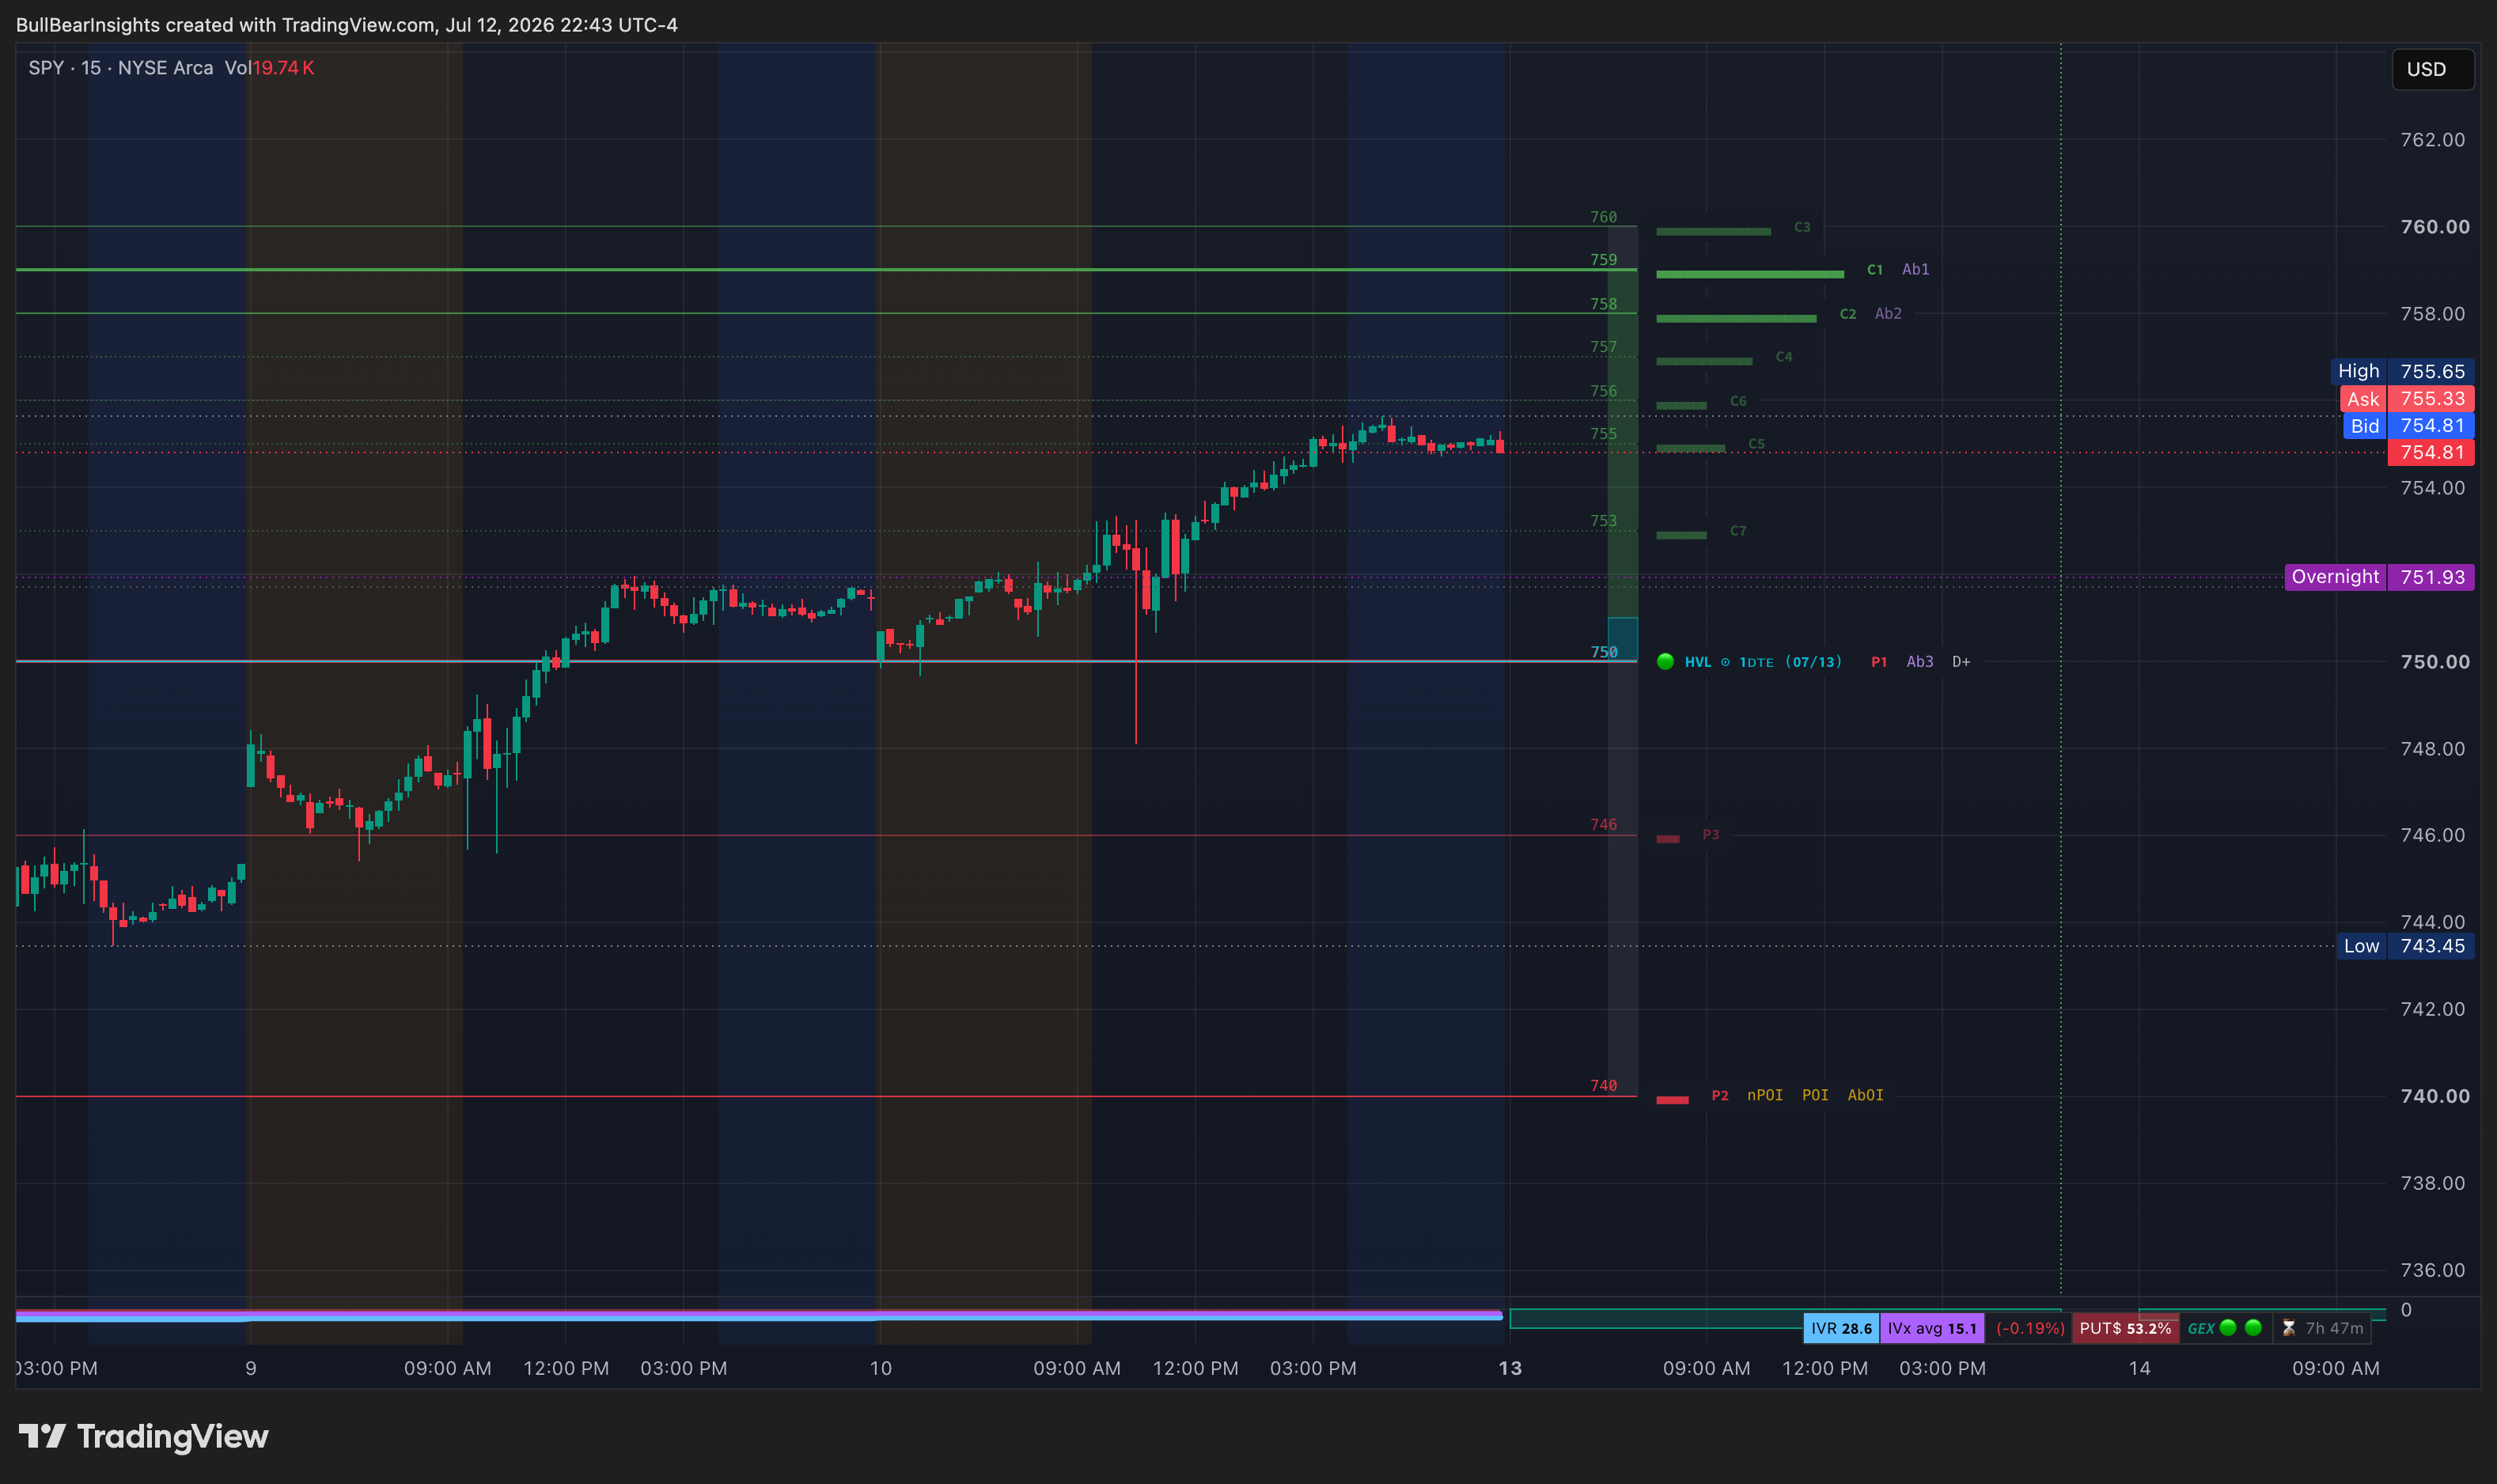Click the High 755.65 price tag
The width and height of the screenshot is (2497, 1484).
click(x=2402, y=372)
